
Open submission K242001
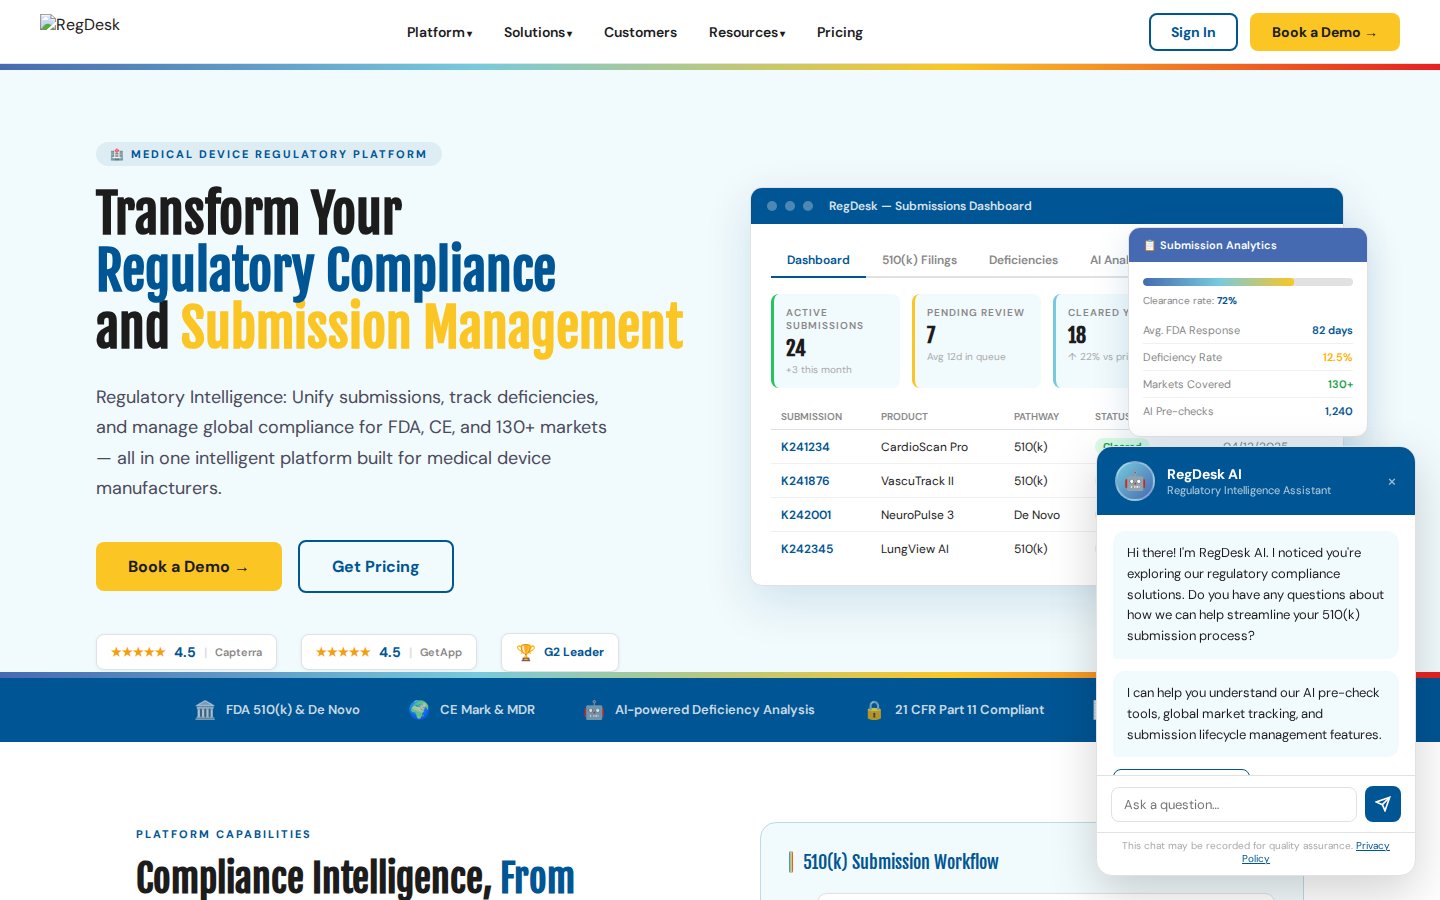coord(806,515)
